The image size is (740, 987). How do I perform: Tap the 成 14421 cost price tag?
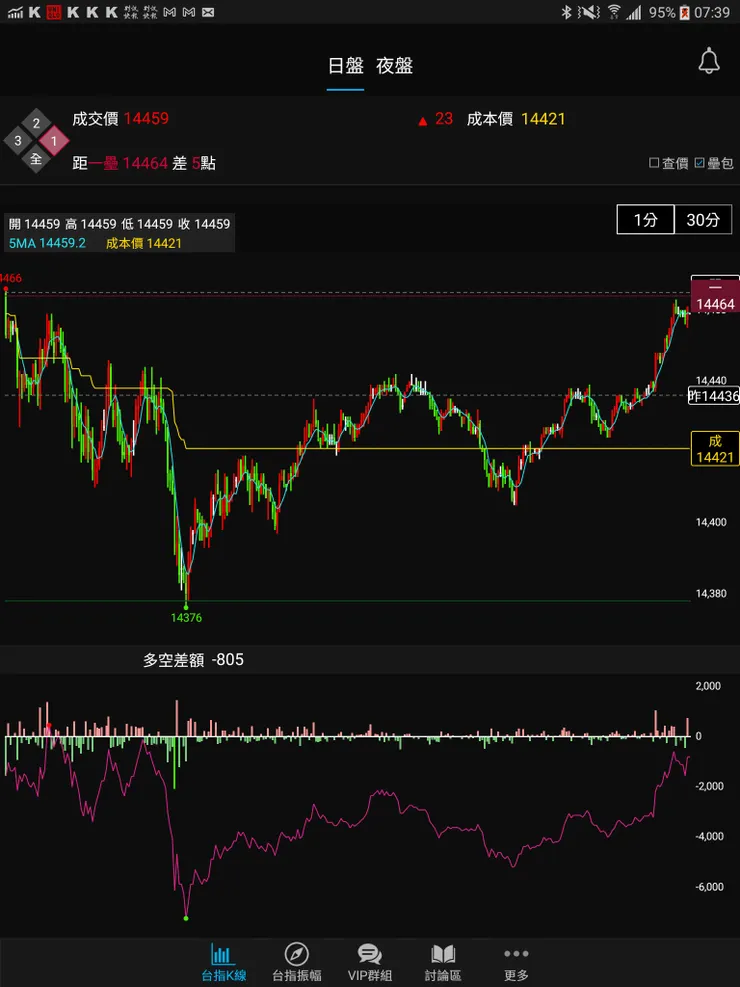click(715, 449)
